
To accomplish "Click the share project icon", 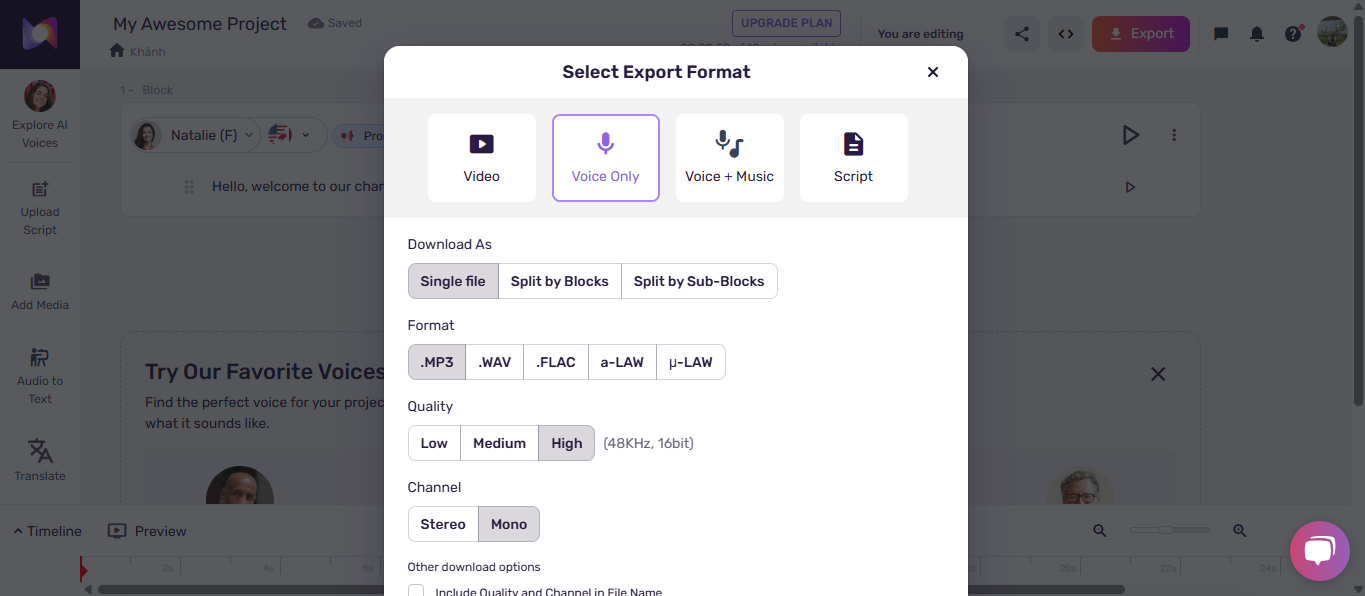I will click(x=1022, y=34).
